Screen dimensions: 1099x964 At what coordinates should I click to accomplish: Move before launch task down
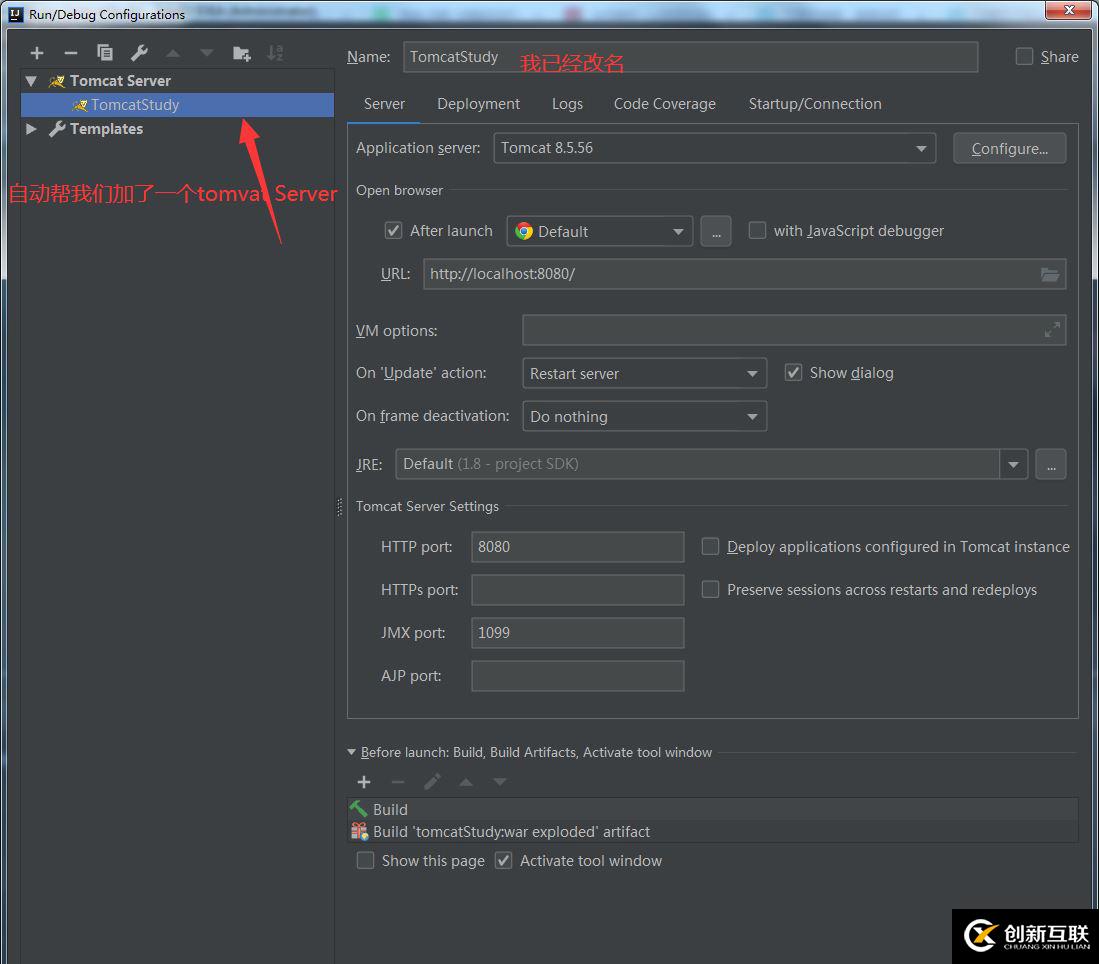[500, 782]
